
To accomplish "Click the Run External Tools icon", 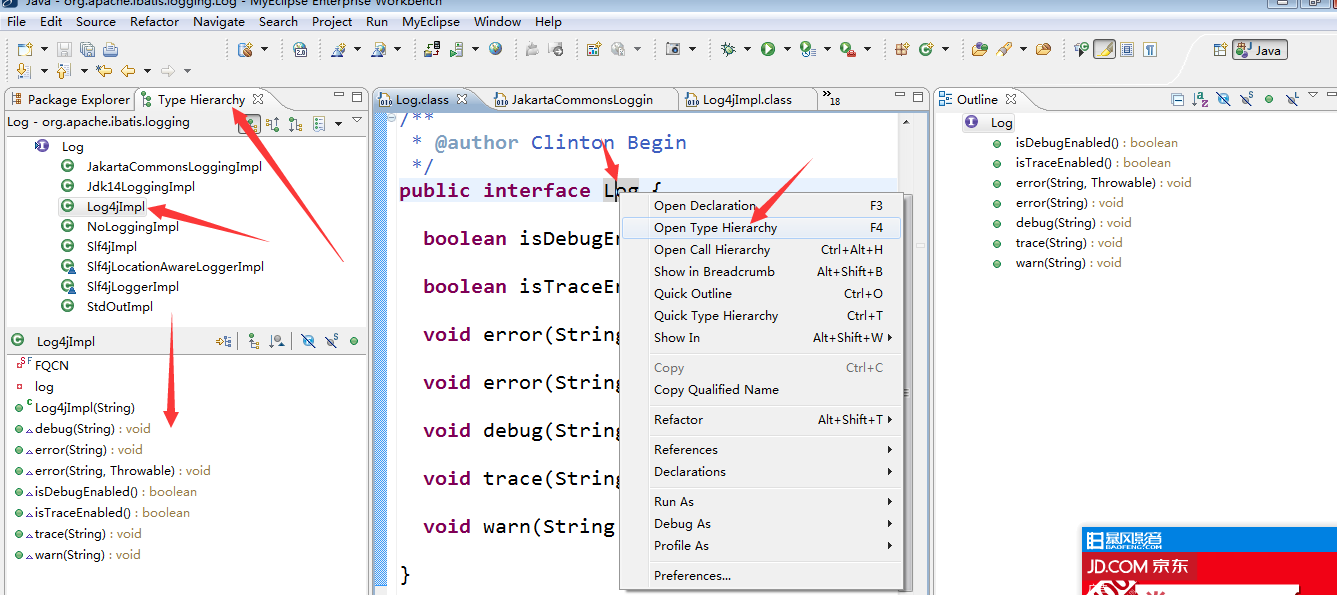I will pos(847,49).
